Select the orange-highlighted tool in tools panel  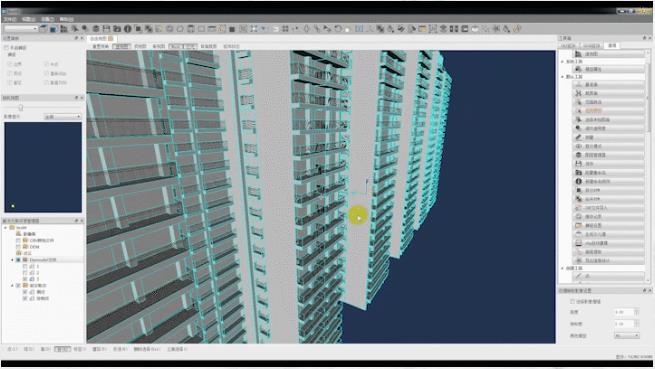[x=609, y=111]
